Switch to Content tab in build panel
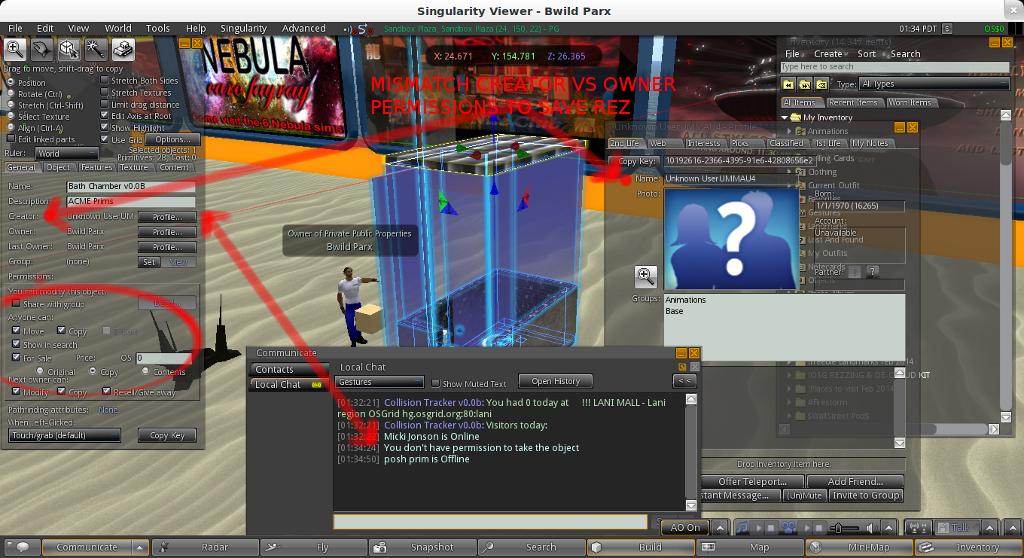This screenshot has width=1024, height=558. [174, 168]
